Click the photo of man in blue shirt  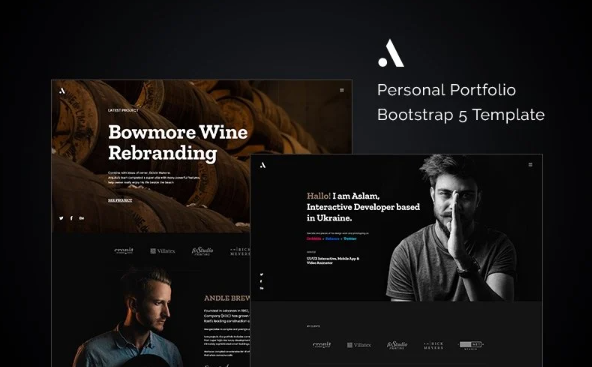click(x=128, y=317)
